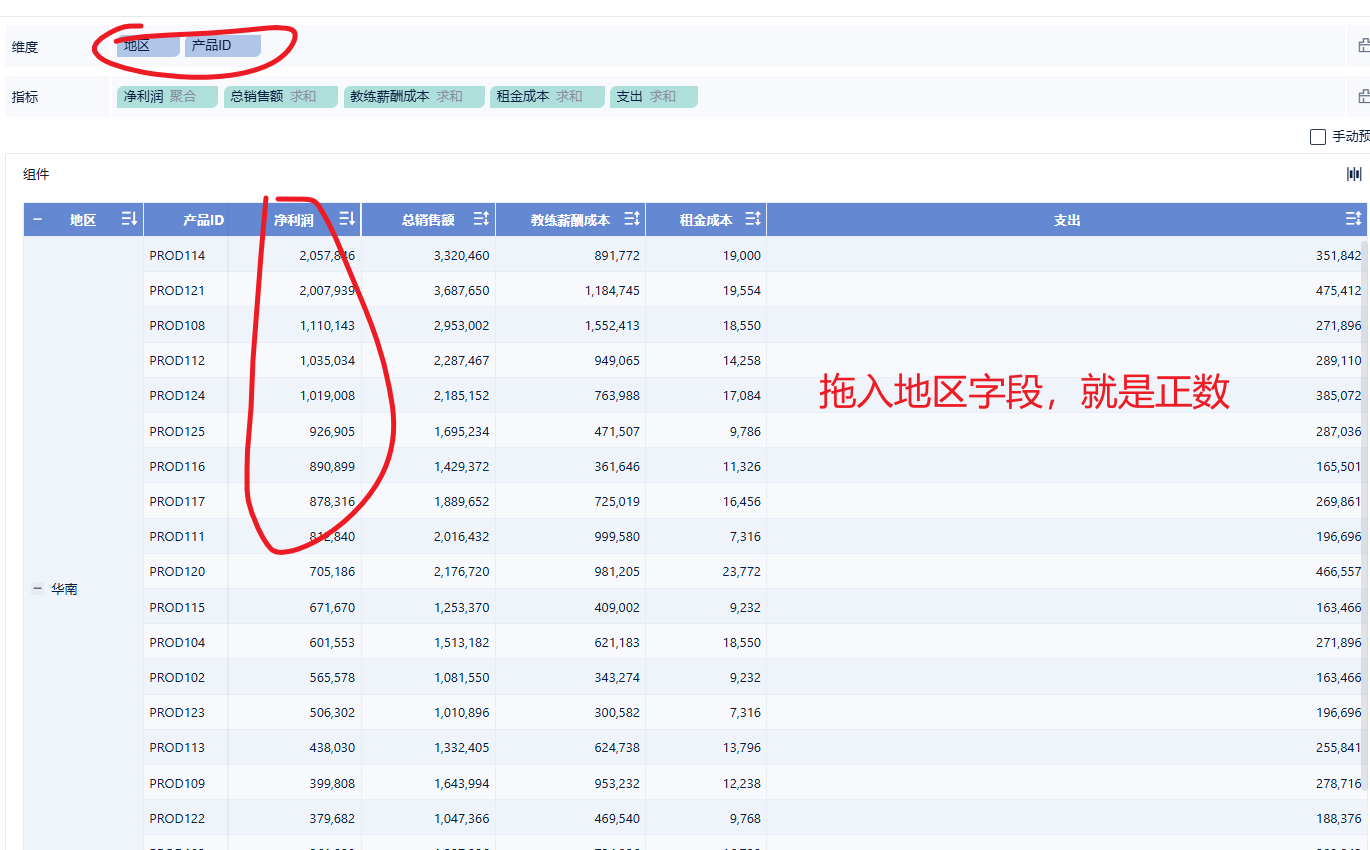
Task: Toggle the 手动预览 checkbox
Action: (x=1318, y=136)
